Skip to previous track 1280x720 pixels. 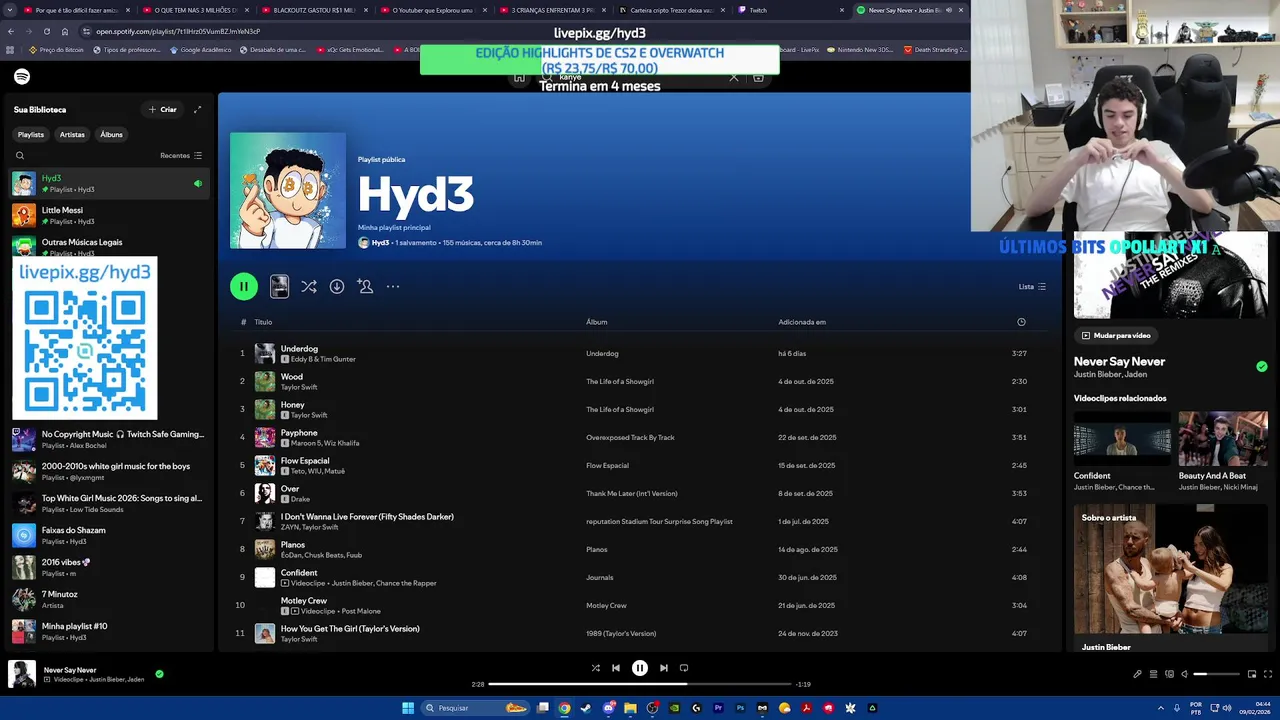click(616, 668)
